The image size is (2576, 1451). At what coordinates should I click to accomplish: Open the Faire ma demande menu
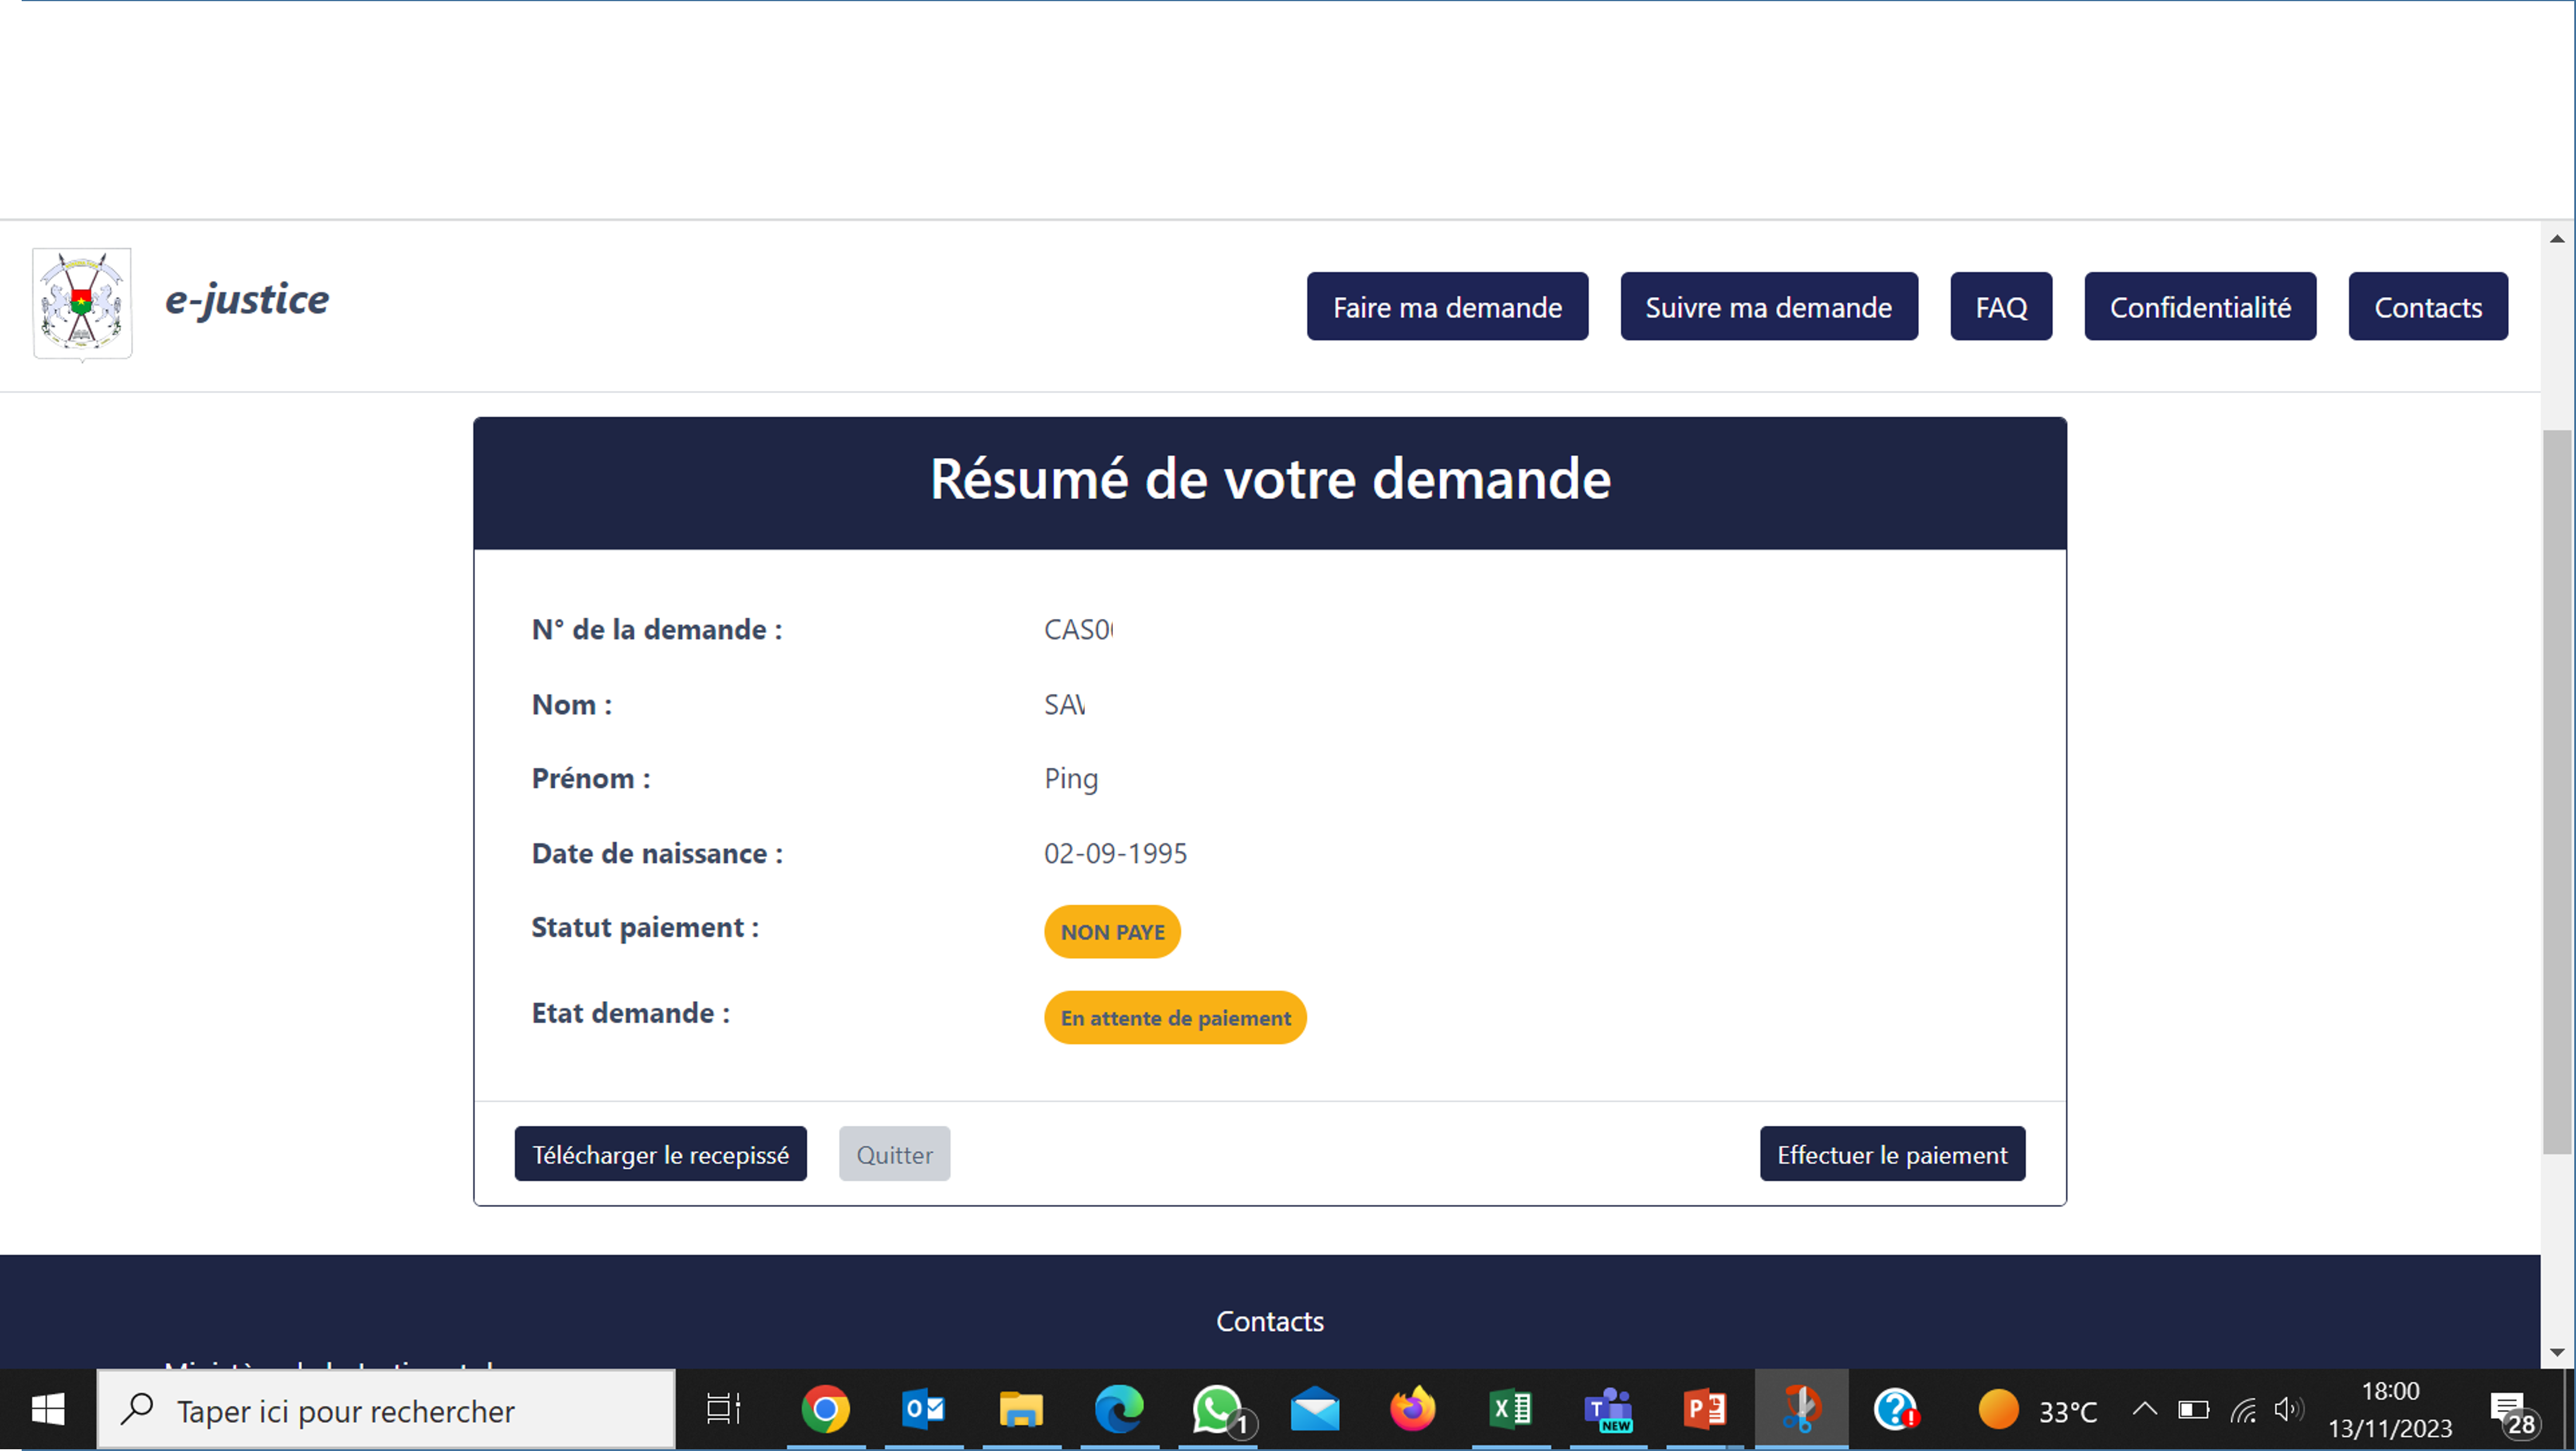(x=1447, y=307)
